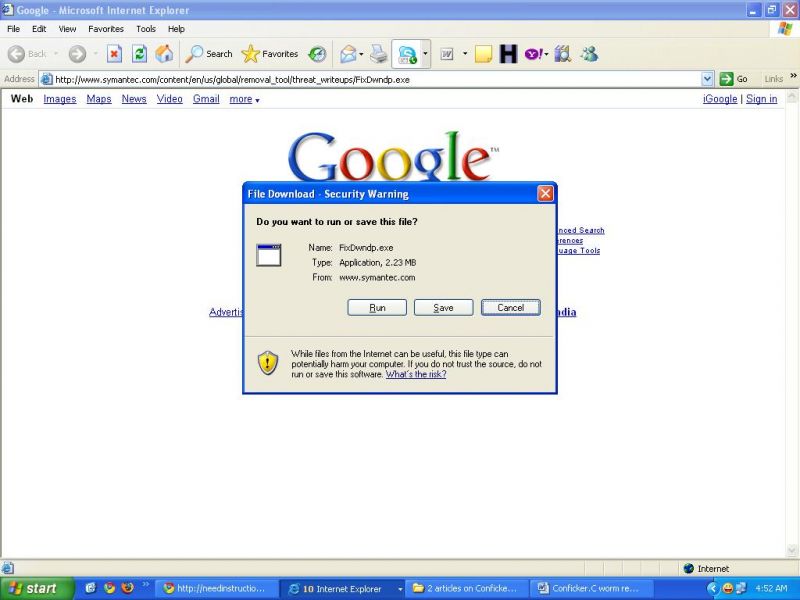Click the Back arrow icon in the toolbar
Viewport: 800px width, 600px height.
pyautogui.click(x=16, y=54)
